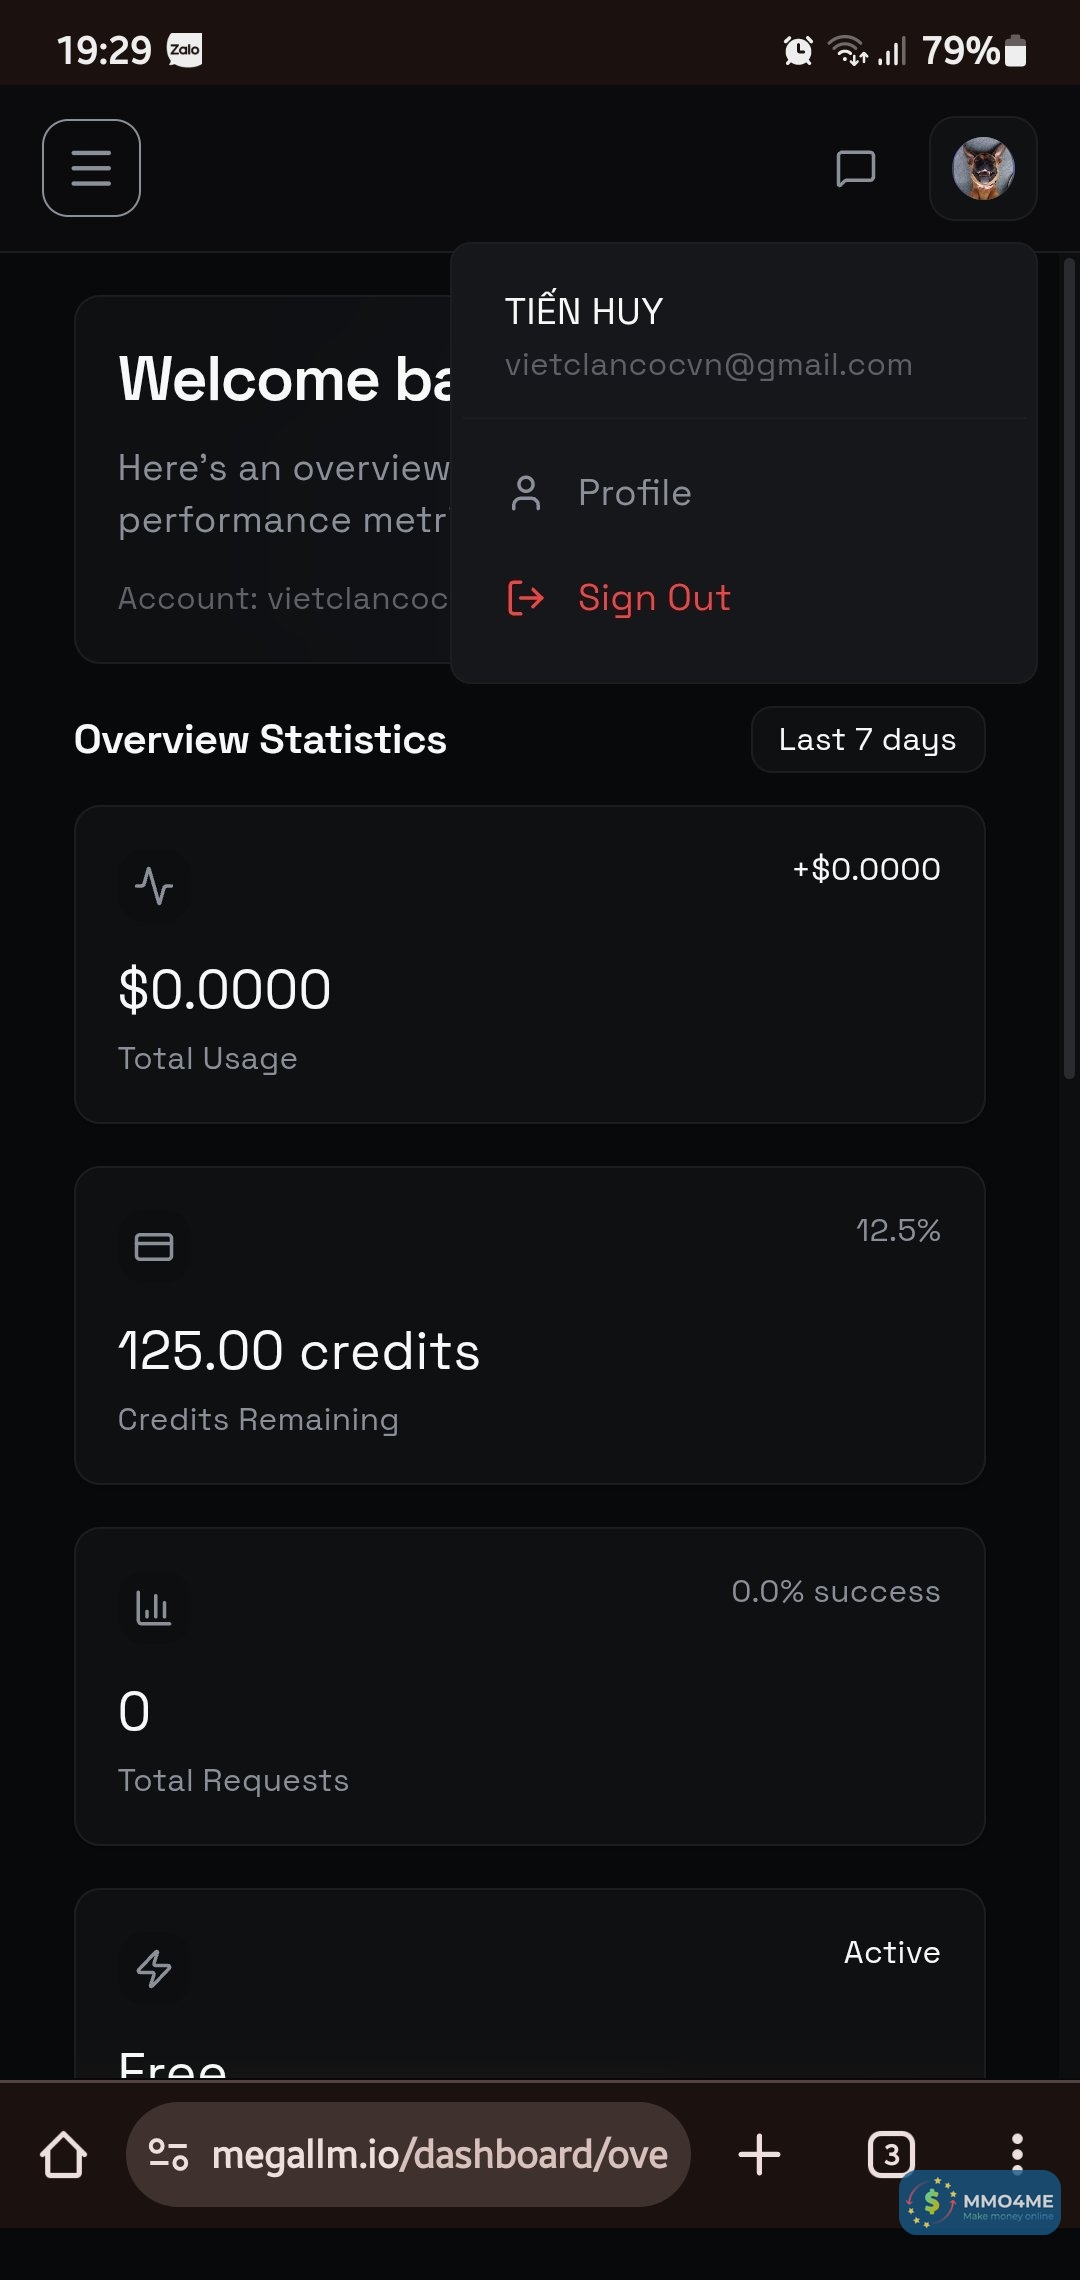
Task: Open the hamburger navigation menu
Action: 91,168
